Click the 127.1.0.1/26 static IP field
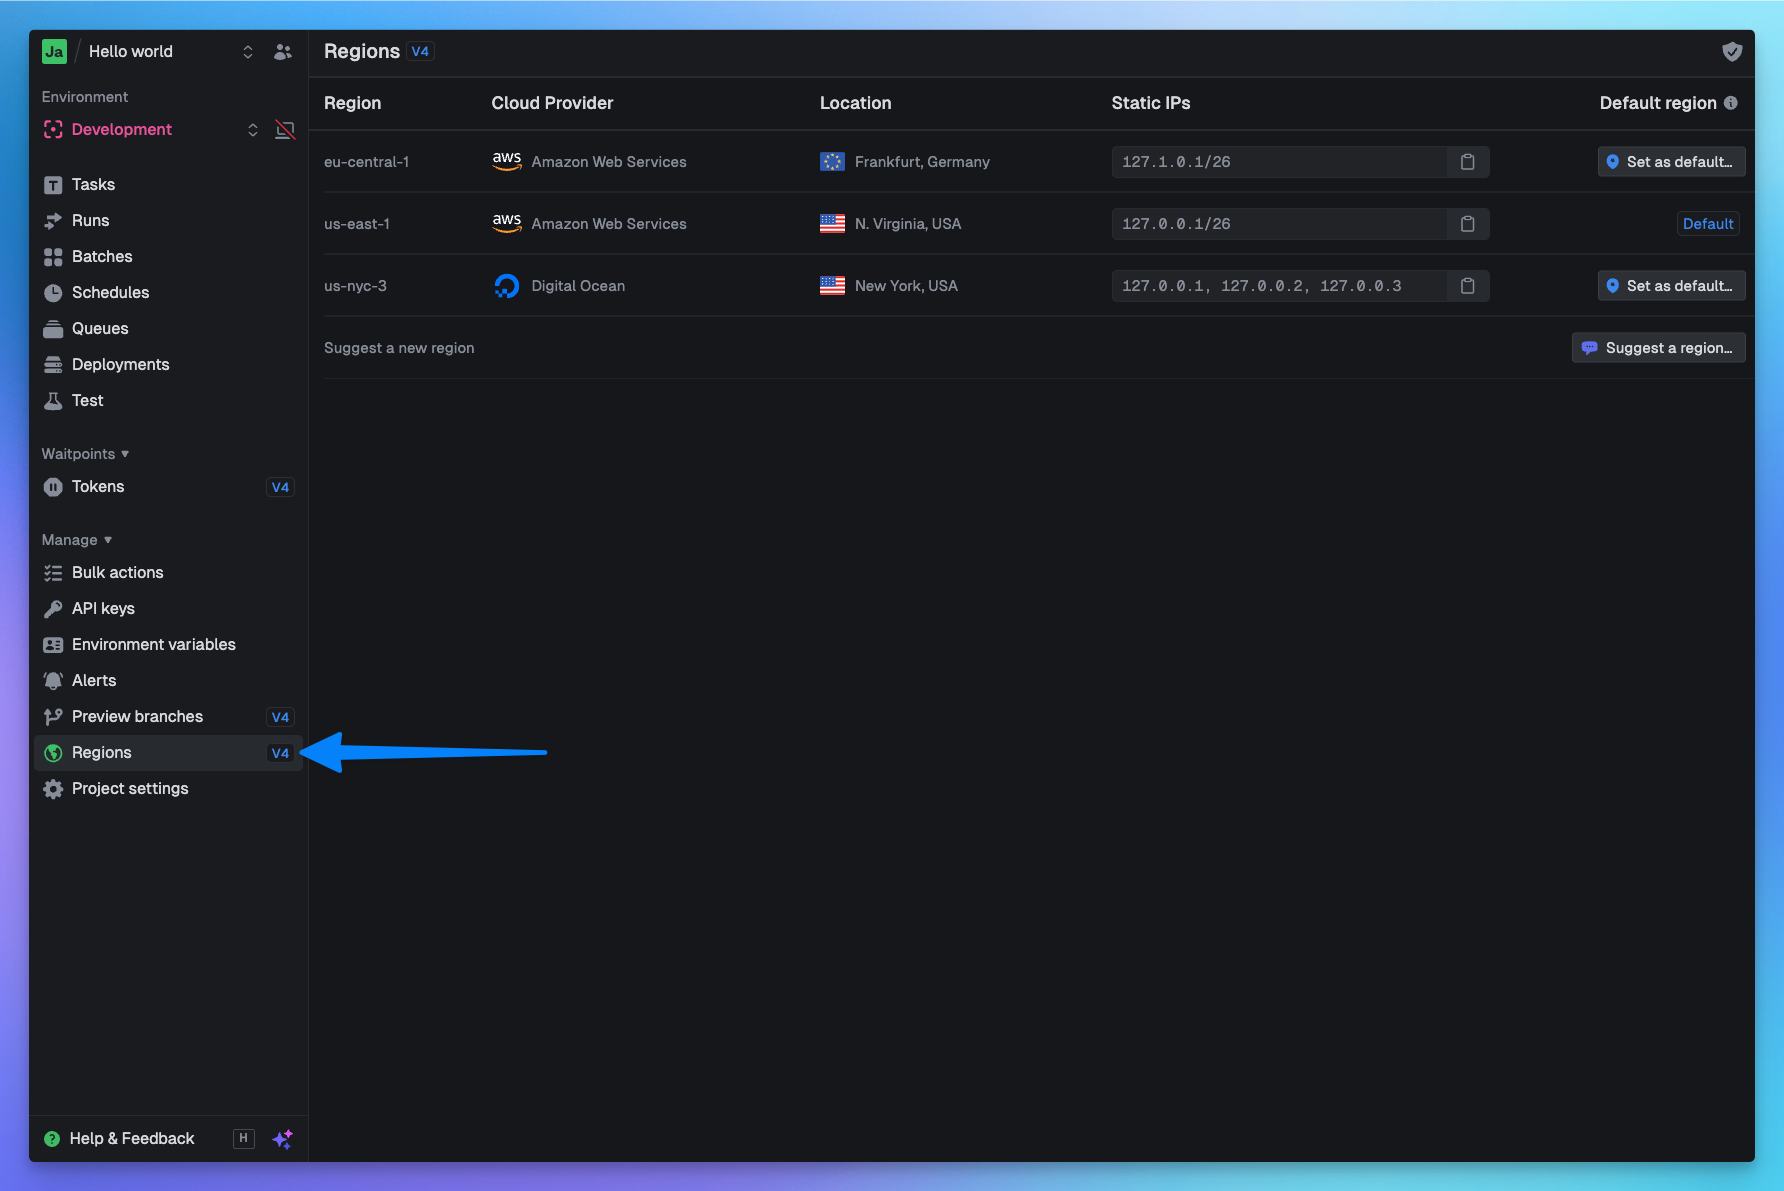The width and height of the screenshot is (1784, 1191). (x=1279, y=162)
